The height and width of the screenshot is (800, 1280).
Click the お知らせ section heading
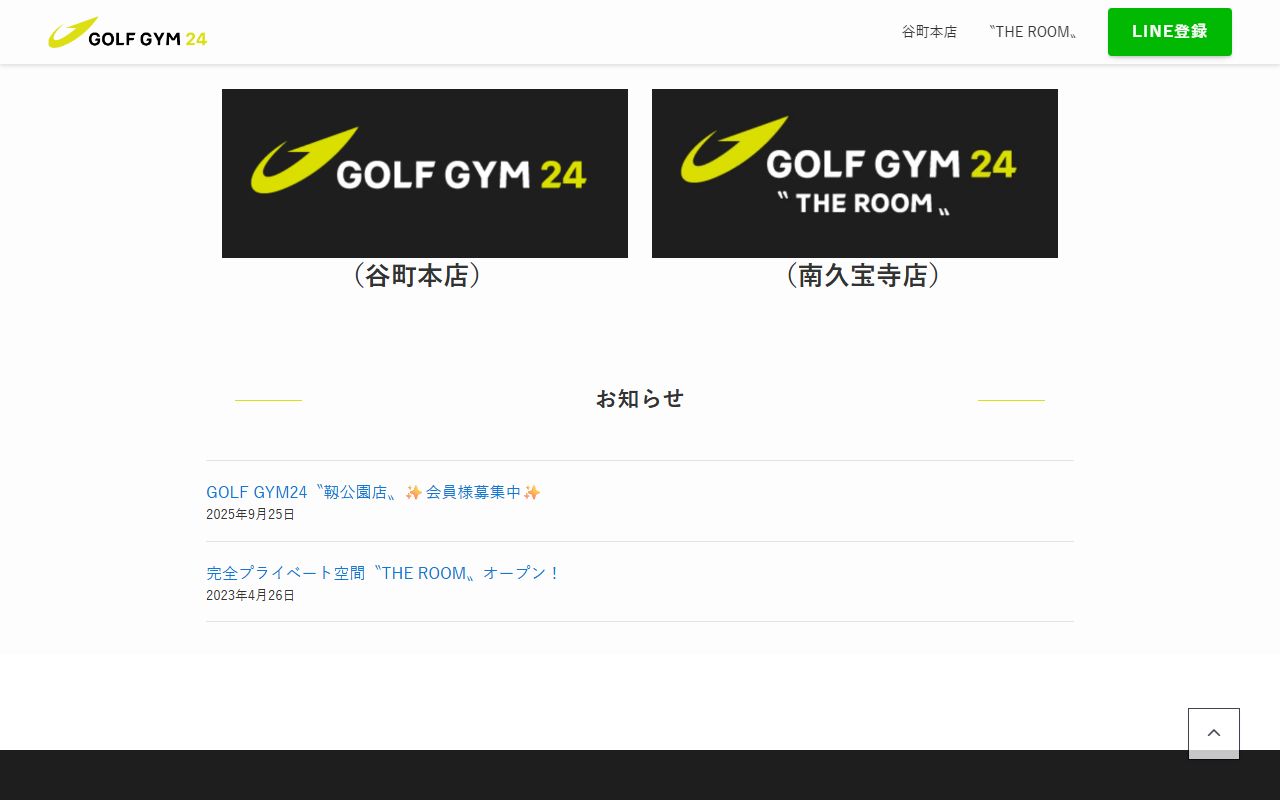640,399
